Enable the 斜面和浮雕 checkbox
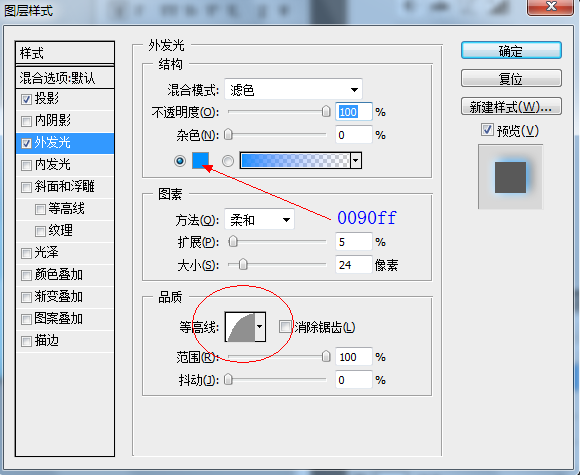Viewport: 580px width, 475px height. point(26,187)
